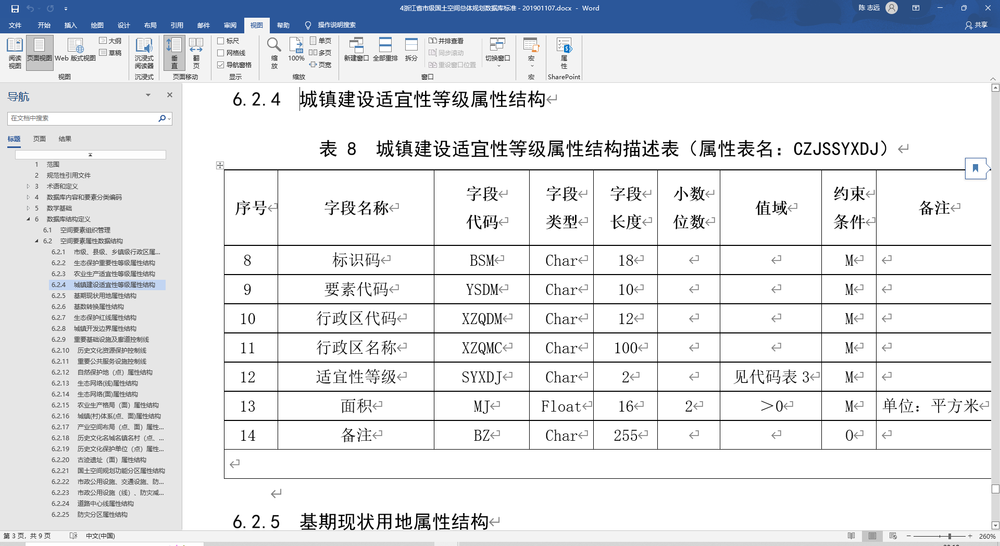The height and width of the screenshot is (546, 1000).
Task: Collapse the ribbon with the chevron
Action: pyautogui.click(x=993, y=78)
